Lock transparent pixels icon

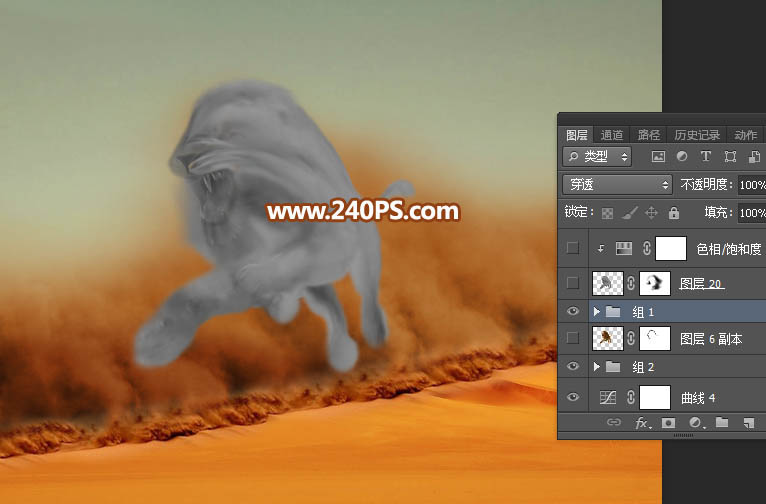pyautogui.click(x=607, y=213)
